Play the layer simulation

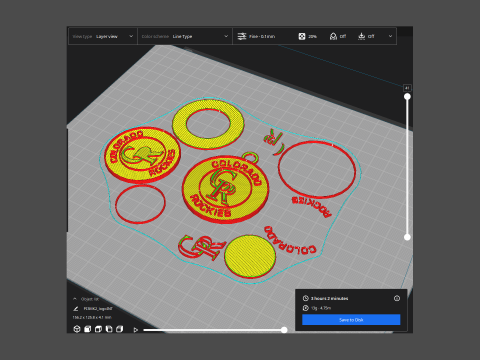coord(135,330)
